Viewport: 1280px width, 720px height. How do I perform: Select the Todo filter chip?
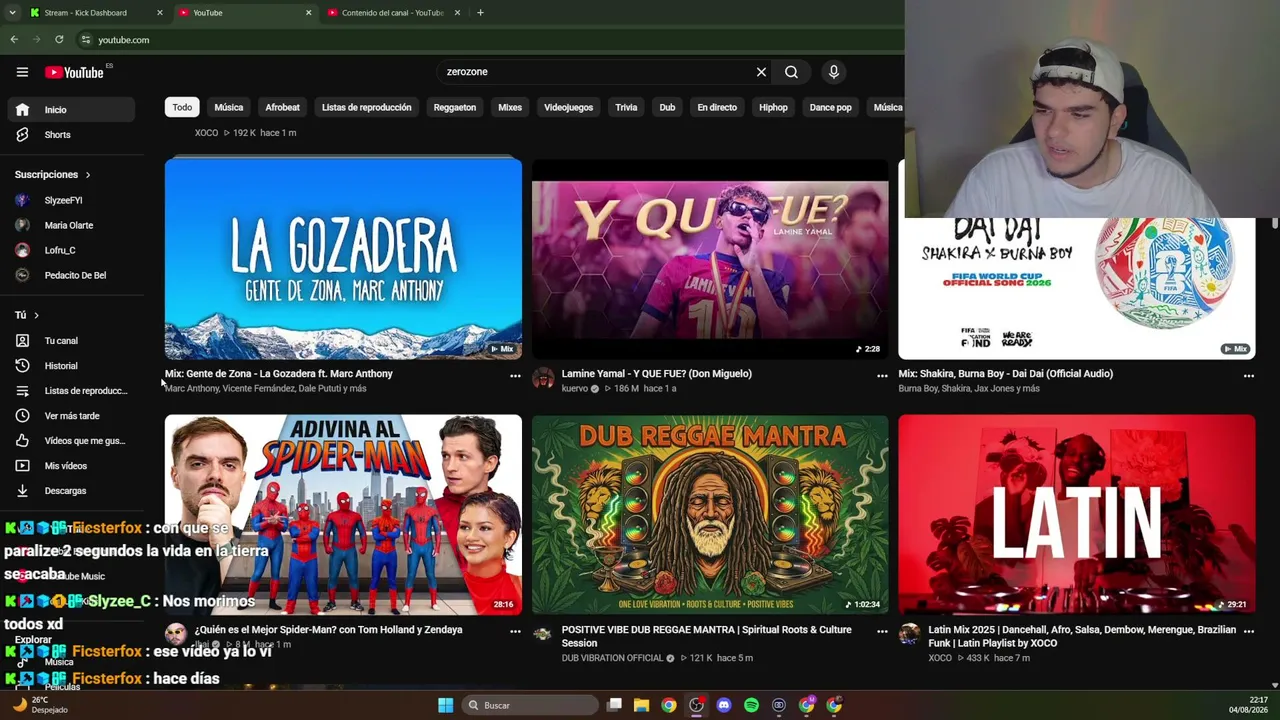coord(182,107)
